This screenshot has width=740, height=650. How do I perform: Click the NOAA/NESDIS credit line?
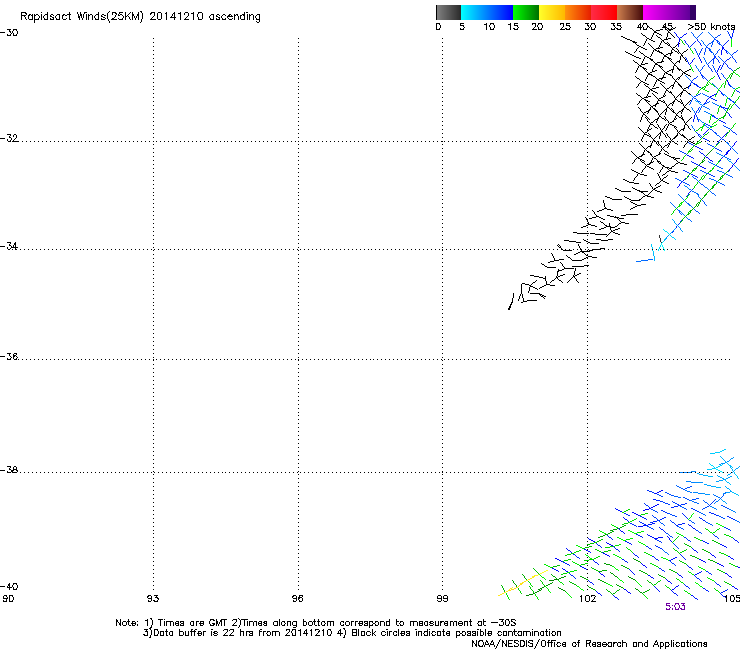589,644
